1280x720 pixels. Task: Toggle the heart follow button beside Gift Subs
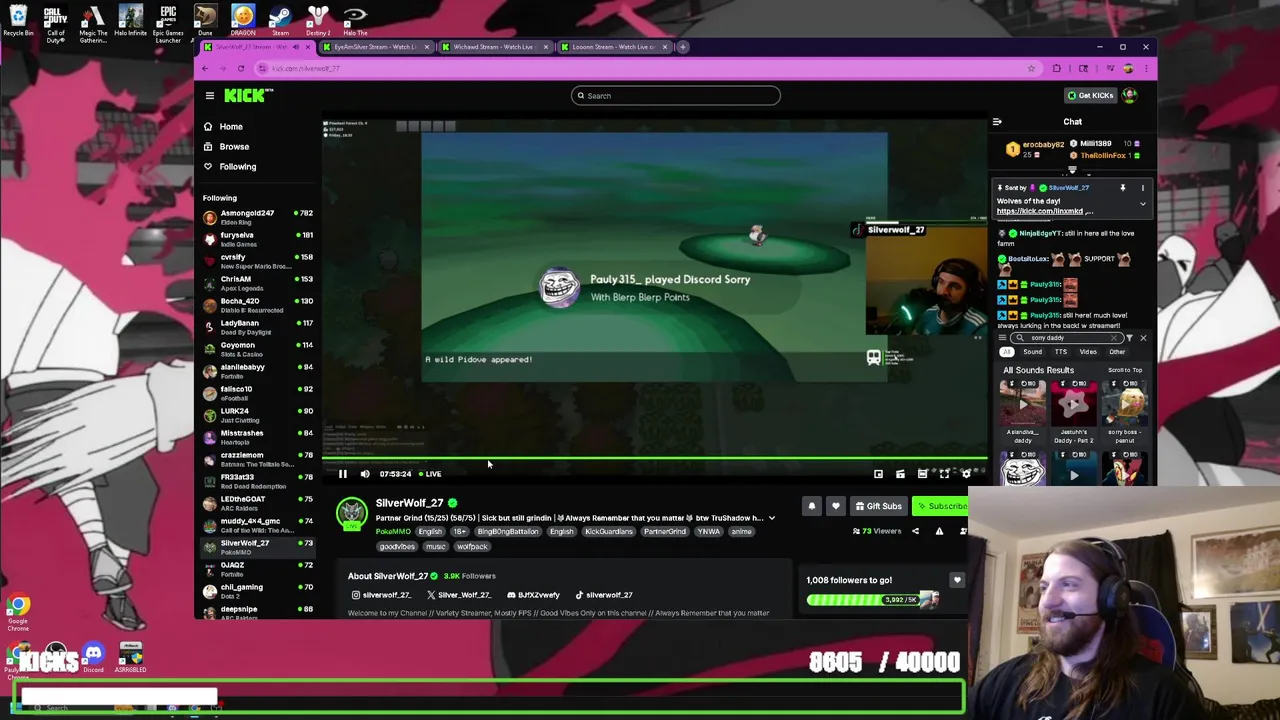(836, 506)
